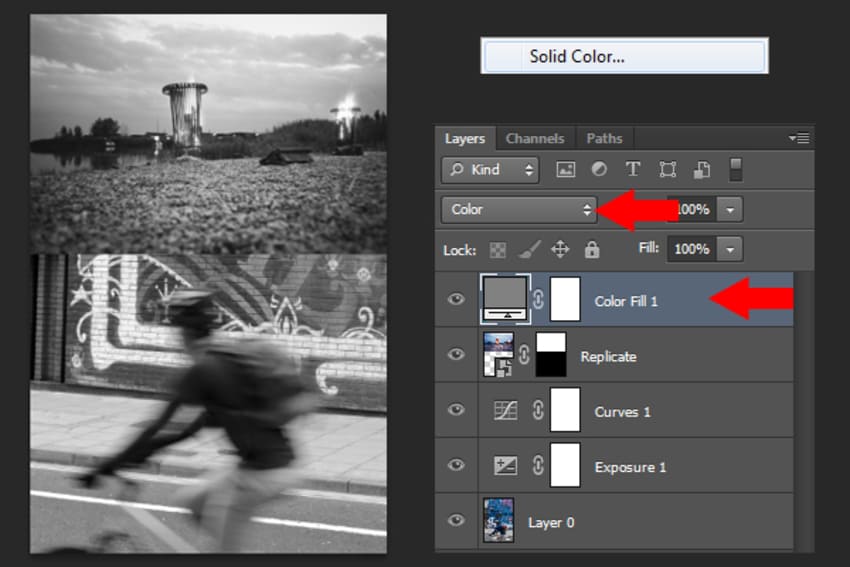Open the Layers panel flyout menu
850x567 pixels.
pos(799,138)
